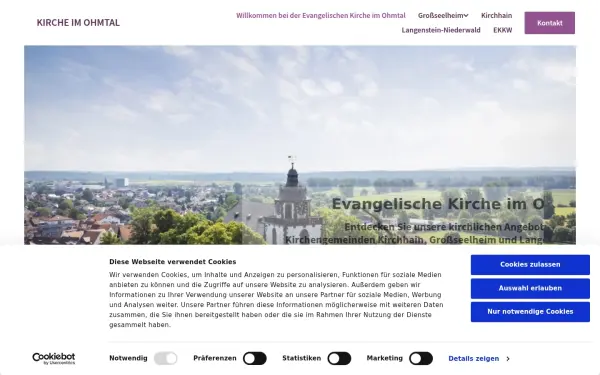Click the Entdecken Sie unsere kirchlichen Angebote text
This screenshot has width=600, height=375.
coord(444,227)
